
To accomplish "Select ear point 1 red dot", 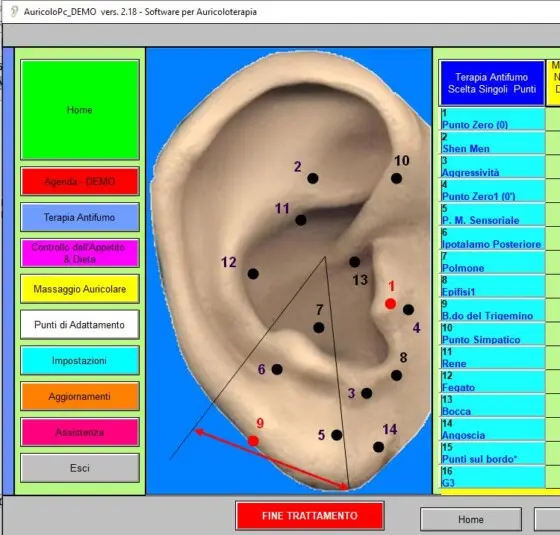I will tap(390, 304).
